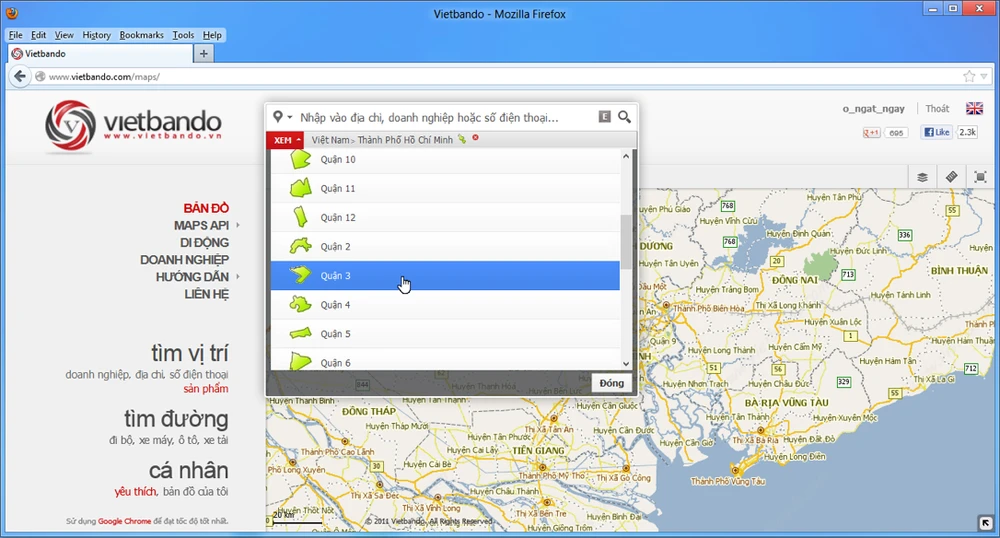Click the address search input field
The image size is (1000, 538).
[440, 117]
